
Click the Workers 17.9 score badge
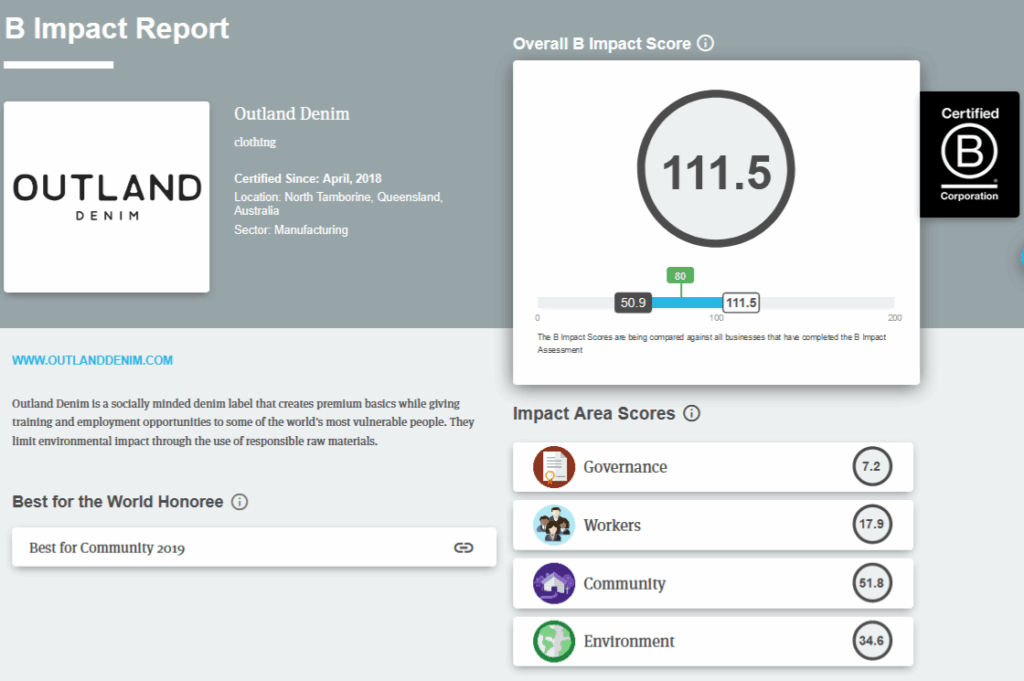[x=872, y=524]
